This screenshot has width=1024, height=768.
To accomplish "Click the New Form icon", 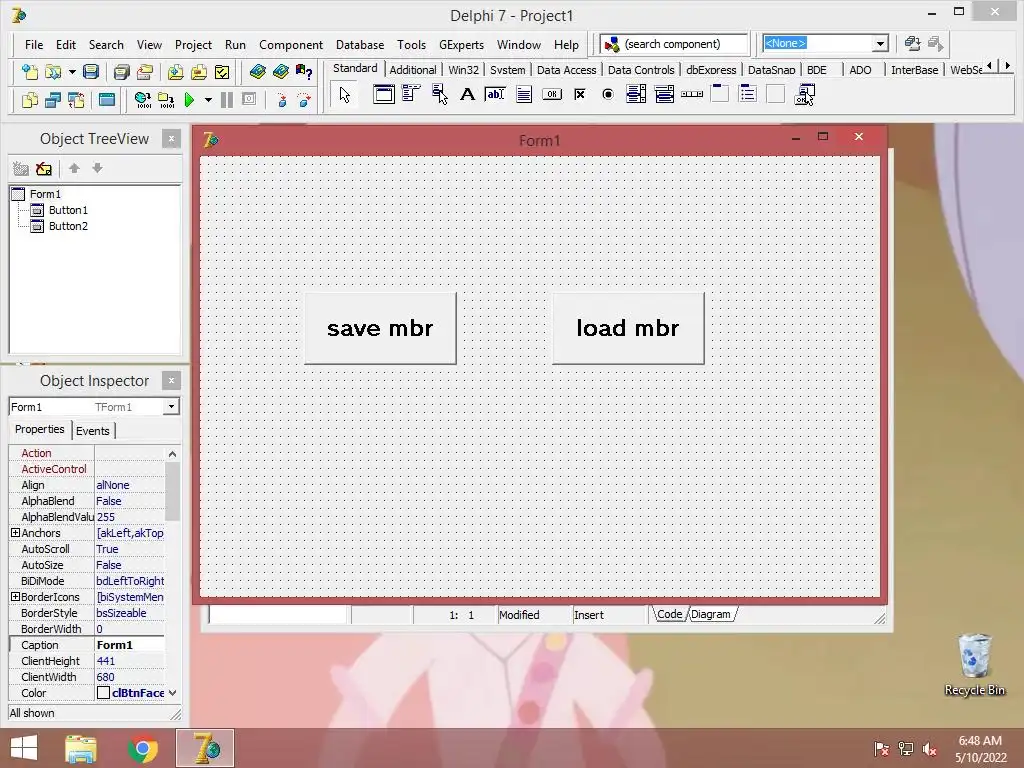I will pyautogui.click(x=106, y=100).
